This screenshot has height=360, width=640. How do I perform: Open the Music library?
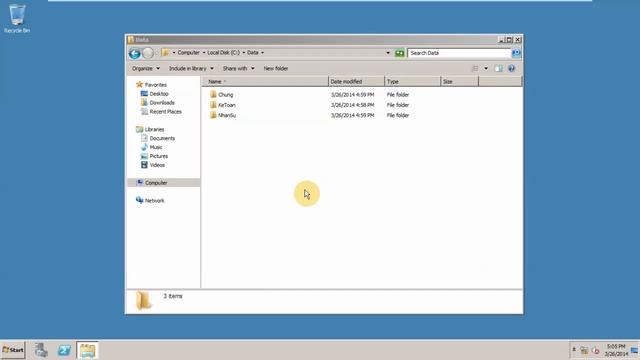tap(156, 147)
